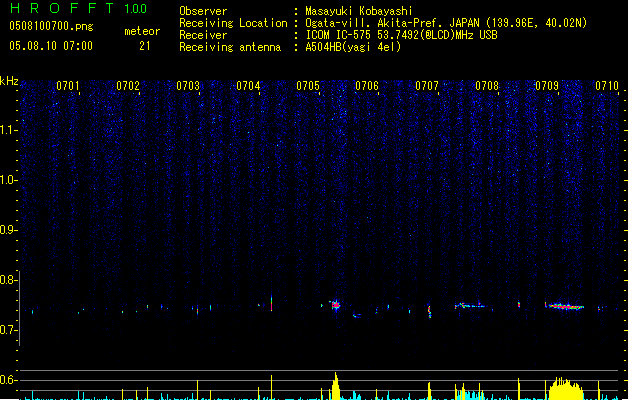Click the 0703 time marker
This screenshot has width=629, height=400.
click(x=188, y=86)
